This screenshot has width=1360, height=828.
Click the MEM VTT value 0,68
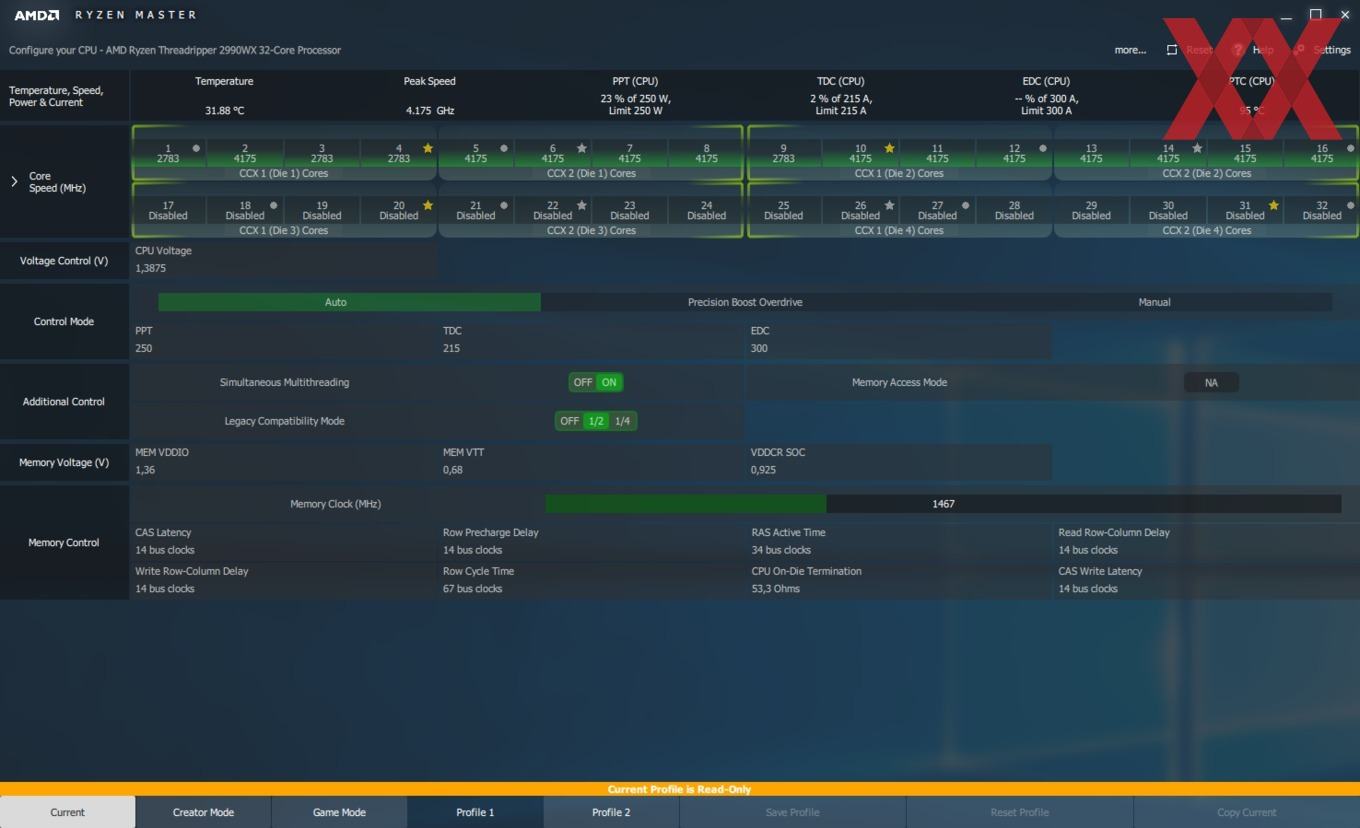coord(453,470)
